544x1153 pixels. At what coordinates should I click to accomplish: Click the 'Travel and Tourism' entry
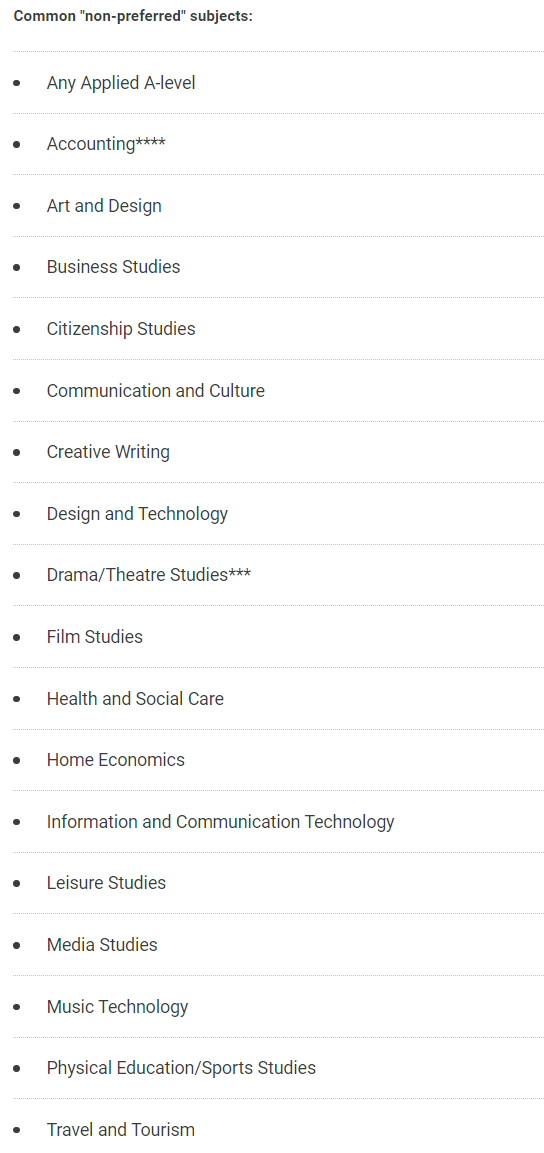(121, 1129)
